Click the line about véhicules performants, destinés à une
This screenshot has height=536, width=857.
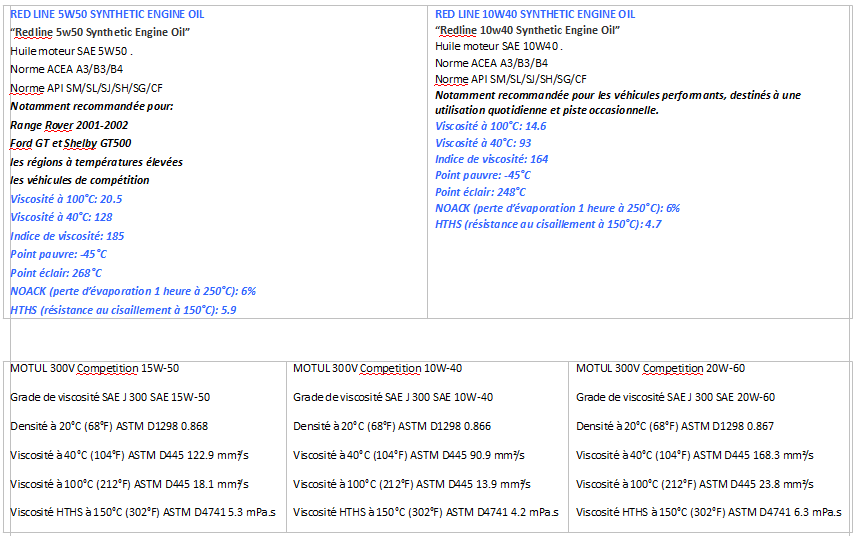pyautogui.click(x=618, y=95)
